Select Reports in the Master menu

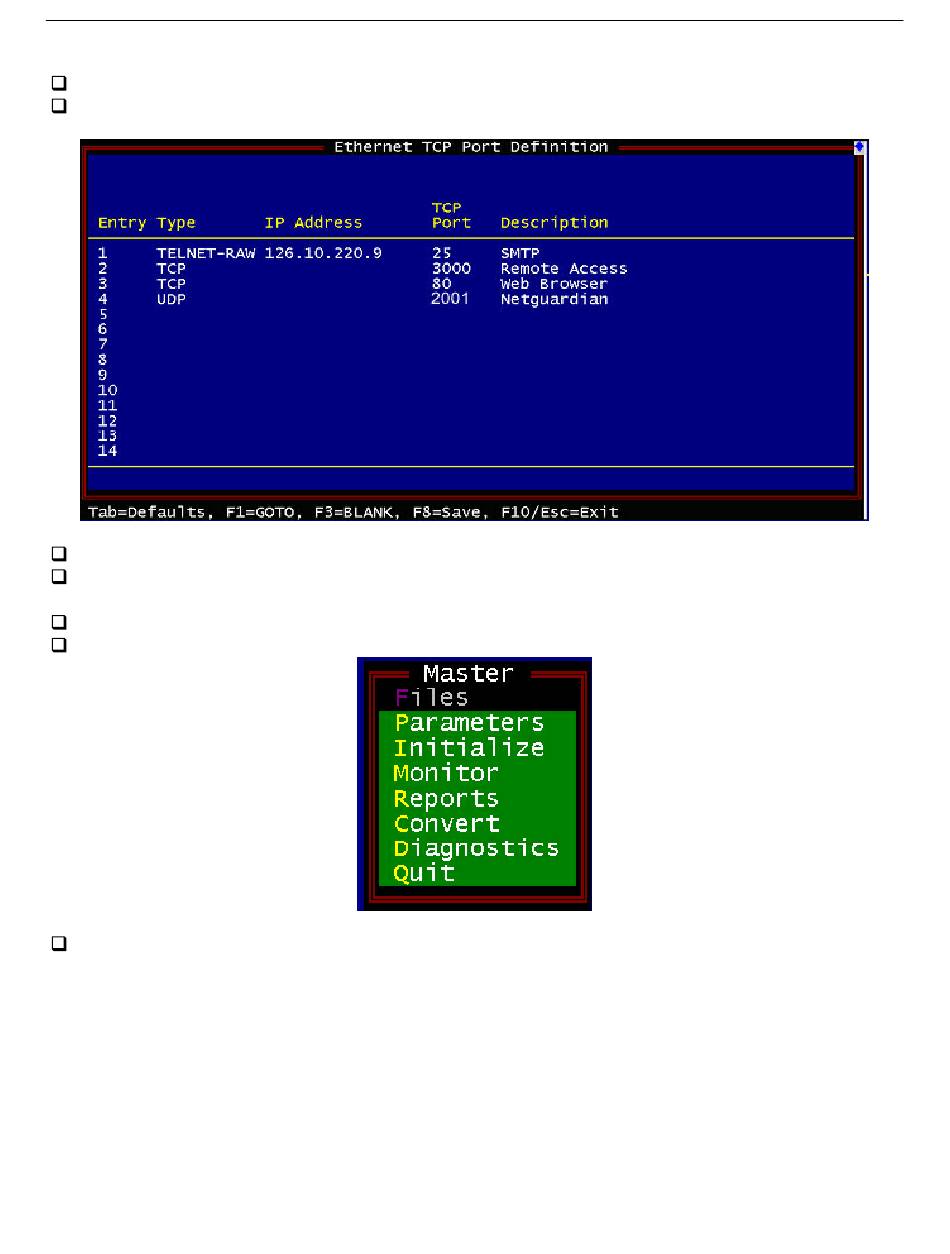click(x=446, y=798)
